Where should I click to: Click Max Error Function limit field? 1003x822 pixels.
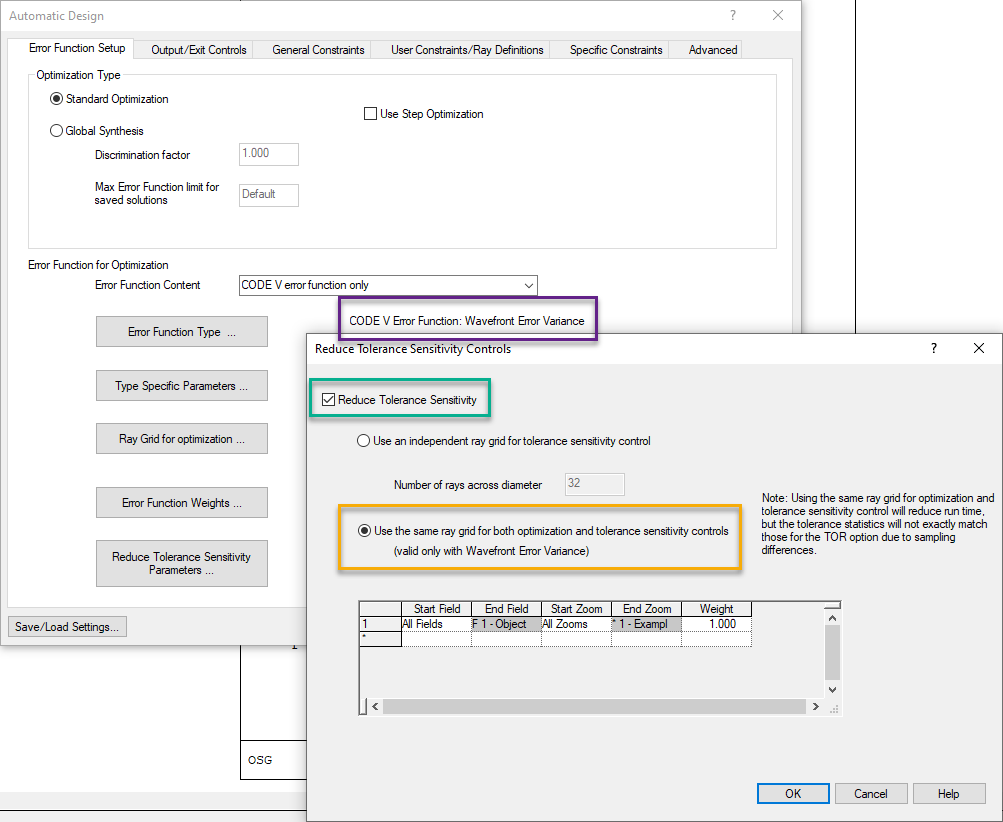269,194
